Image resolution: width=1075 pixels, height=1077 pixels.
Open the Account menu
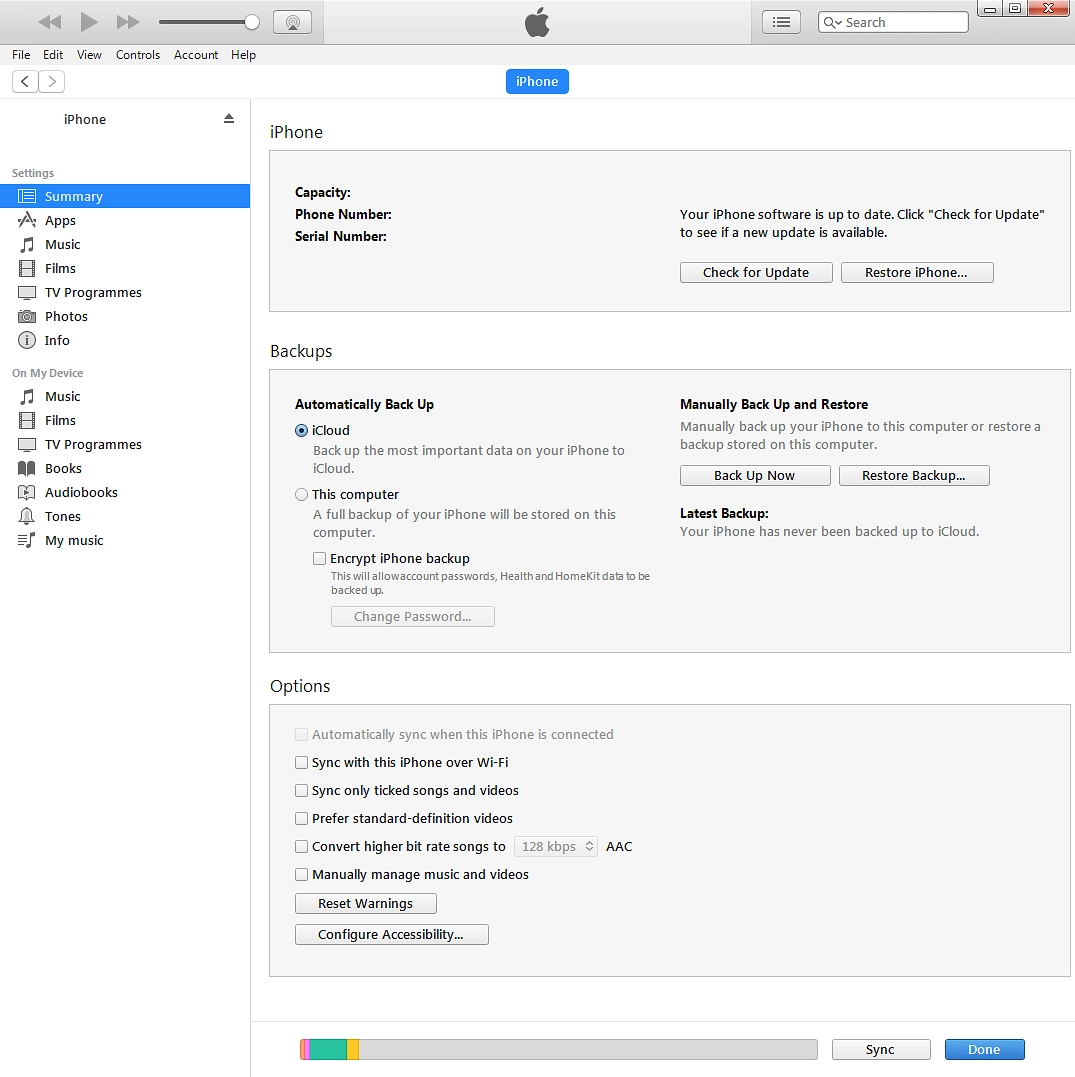point(196,55)
